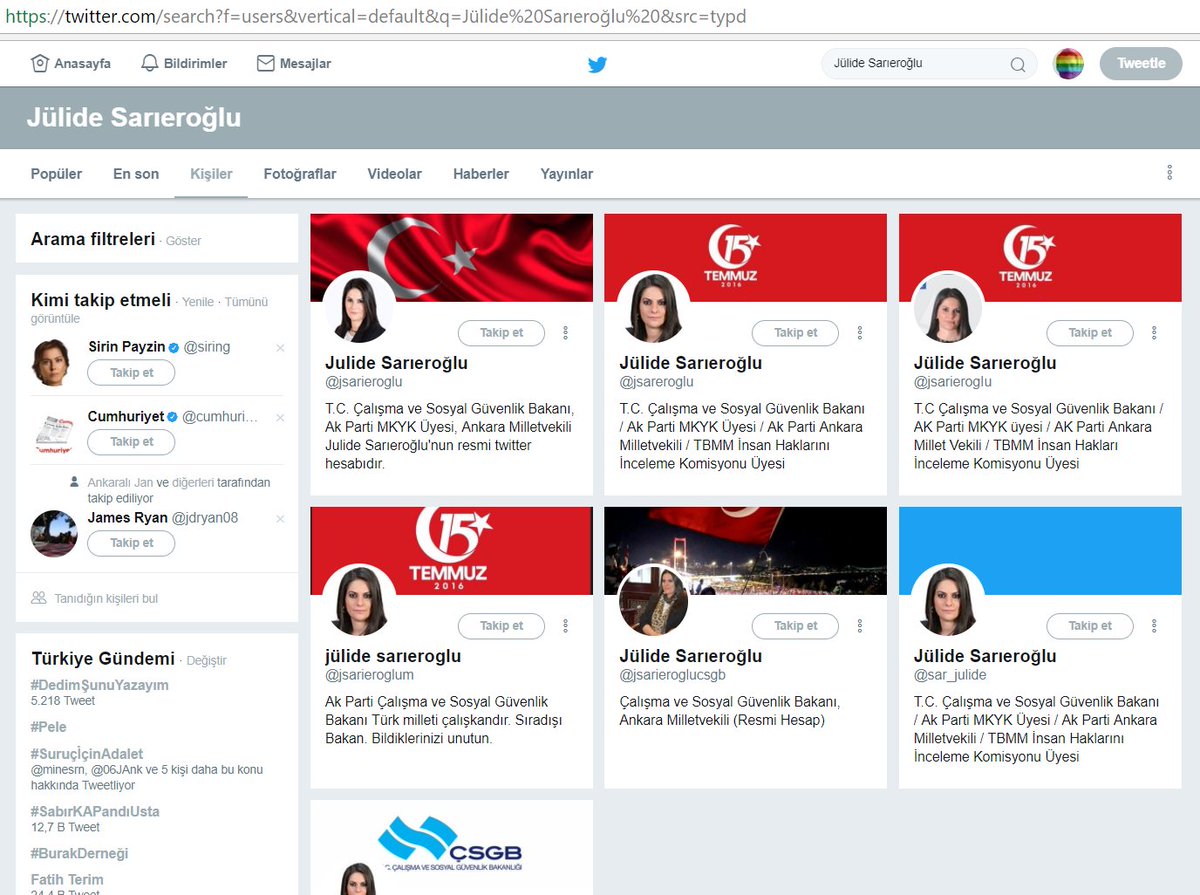
Task: Dismiss James Ryan suggestion
Action: (280, 519)
